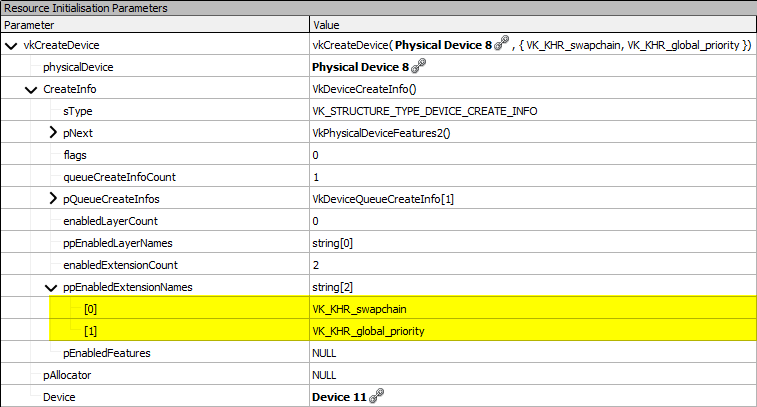Open the Device 11 resource link
757x407 pixels.
(x=339, y=397)
